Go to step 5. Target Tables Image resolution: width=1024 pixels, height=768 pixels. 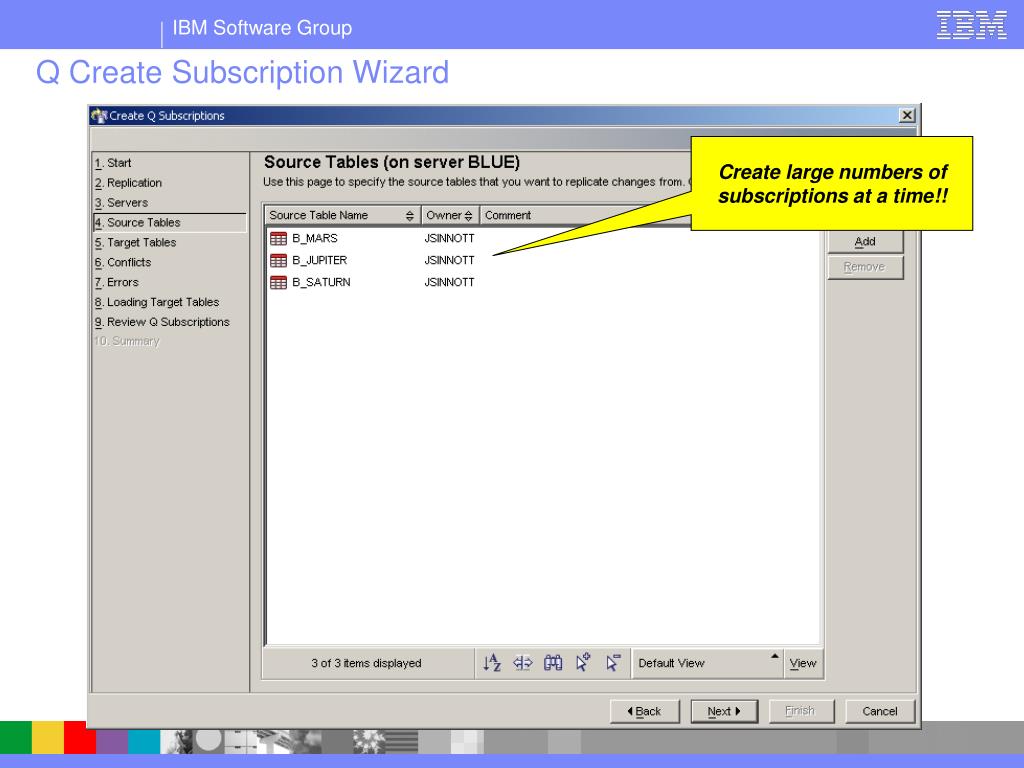coord(135,243)
